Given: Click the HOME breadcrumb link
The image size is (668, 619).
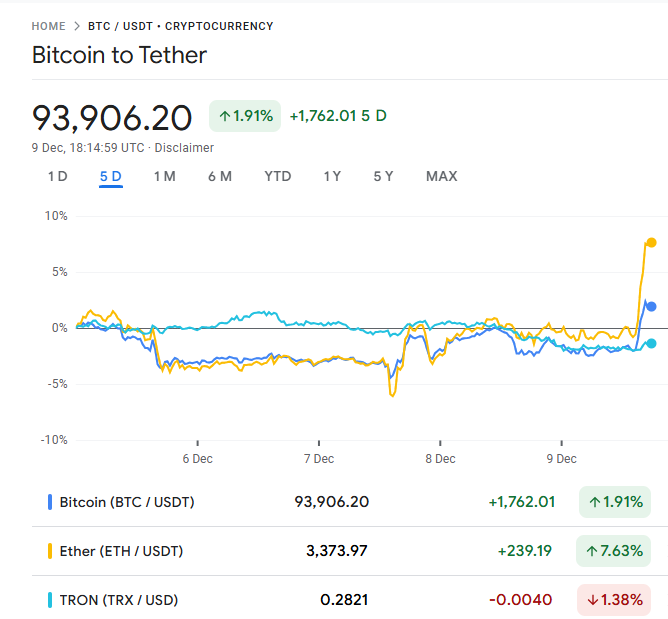Looking at the screenshot, I should [49, 26].
